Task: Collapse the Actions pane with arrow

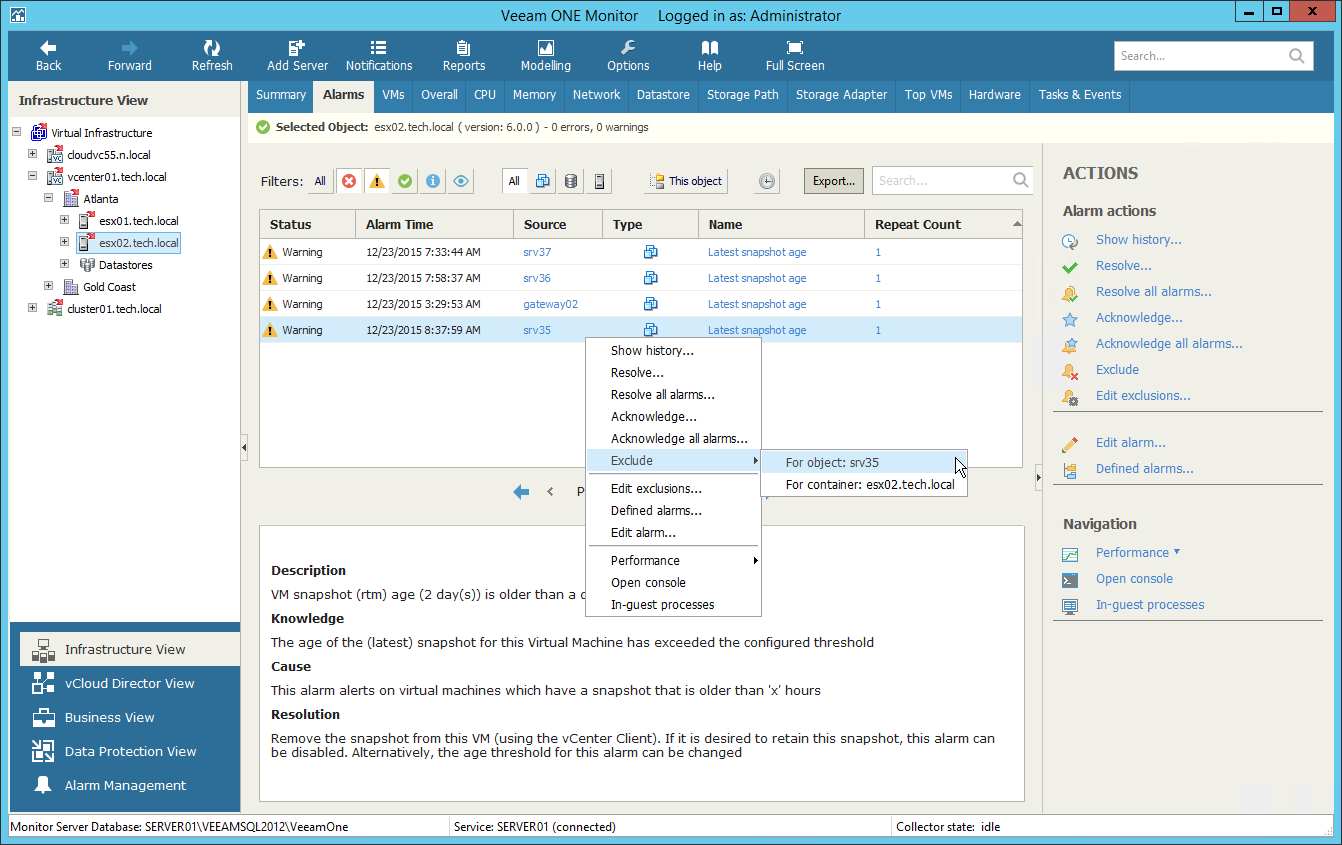Action: click(1038, 478)
